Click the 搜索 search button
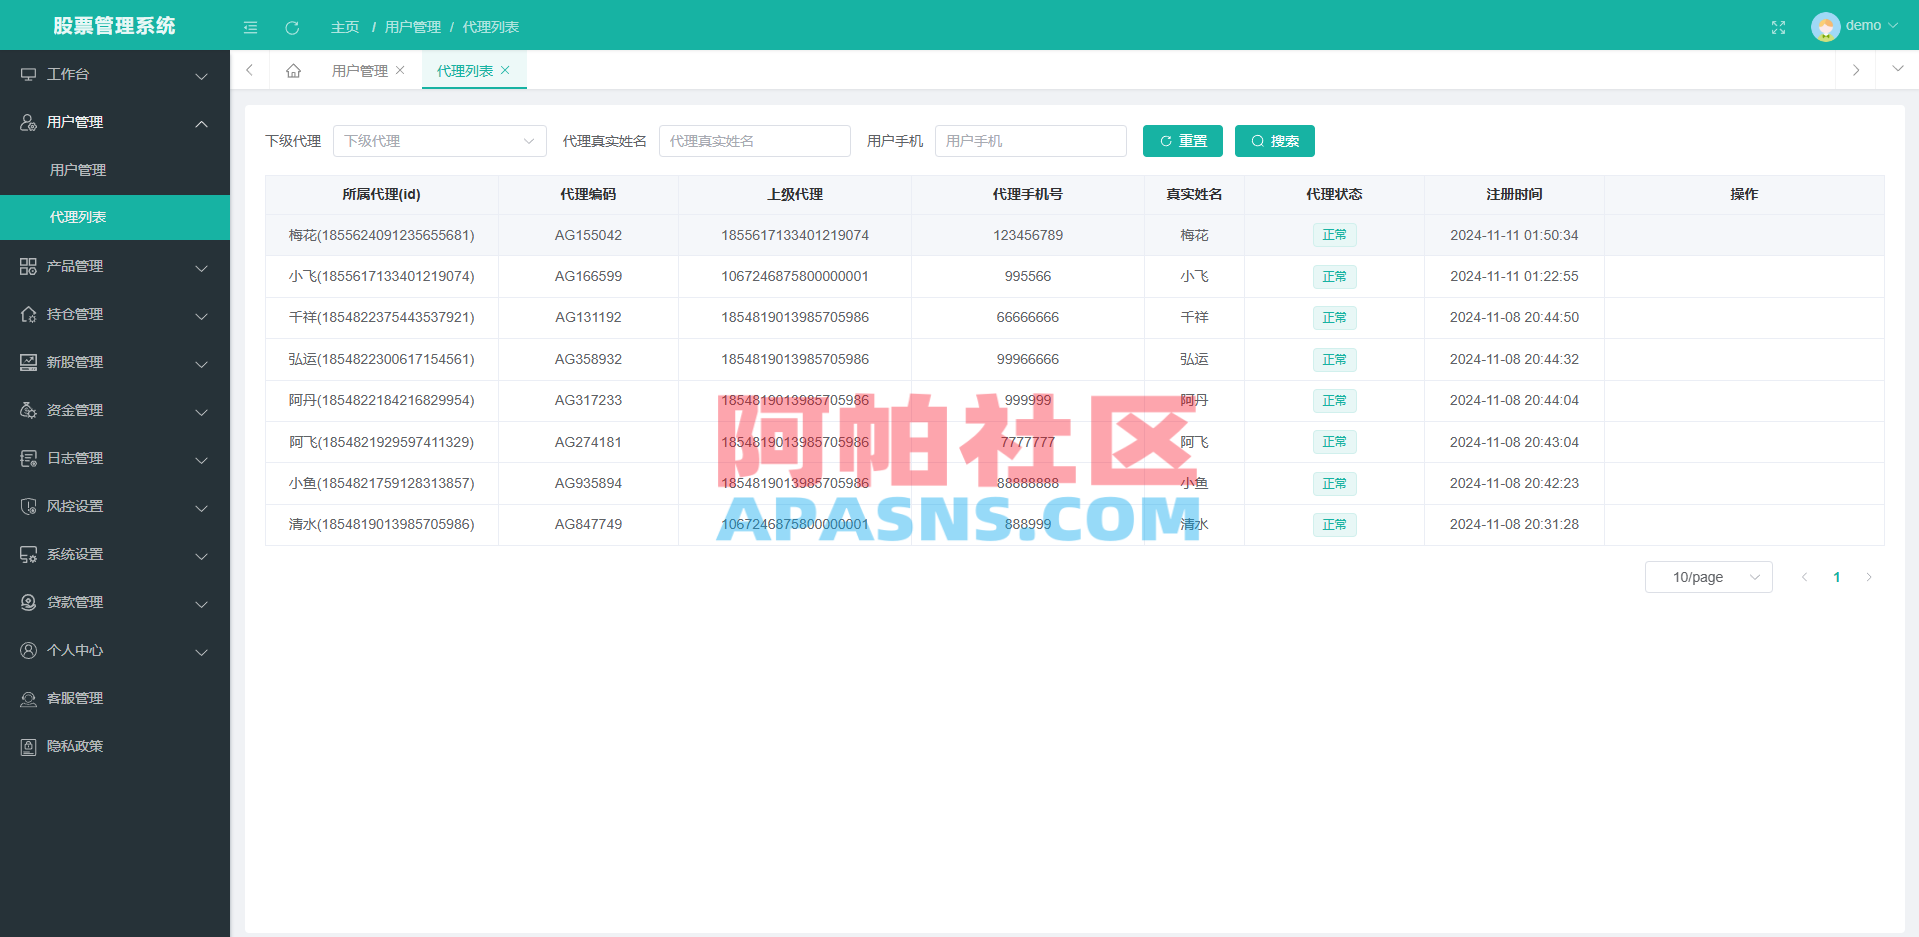 click(1274, 141)
